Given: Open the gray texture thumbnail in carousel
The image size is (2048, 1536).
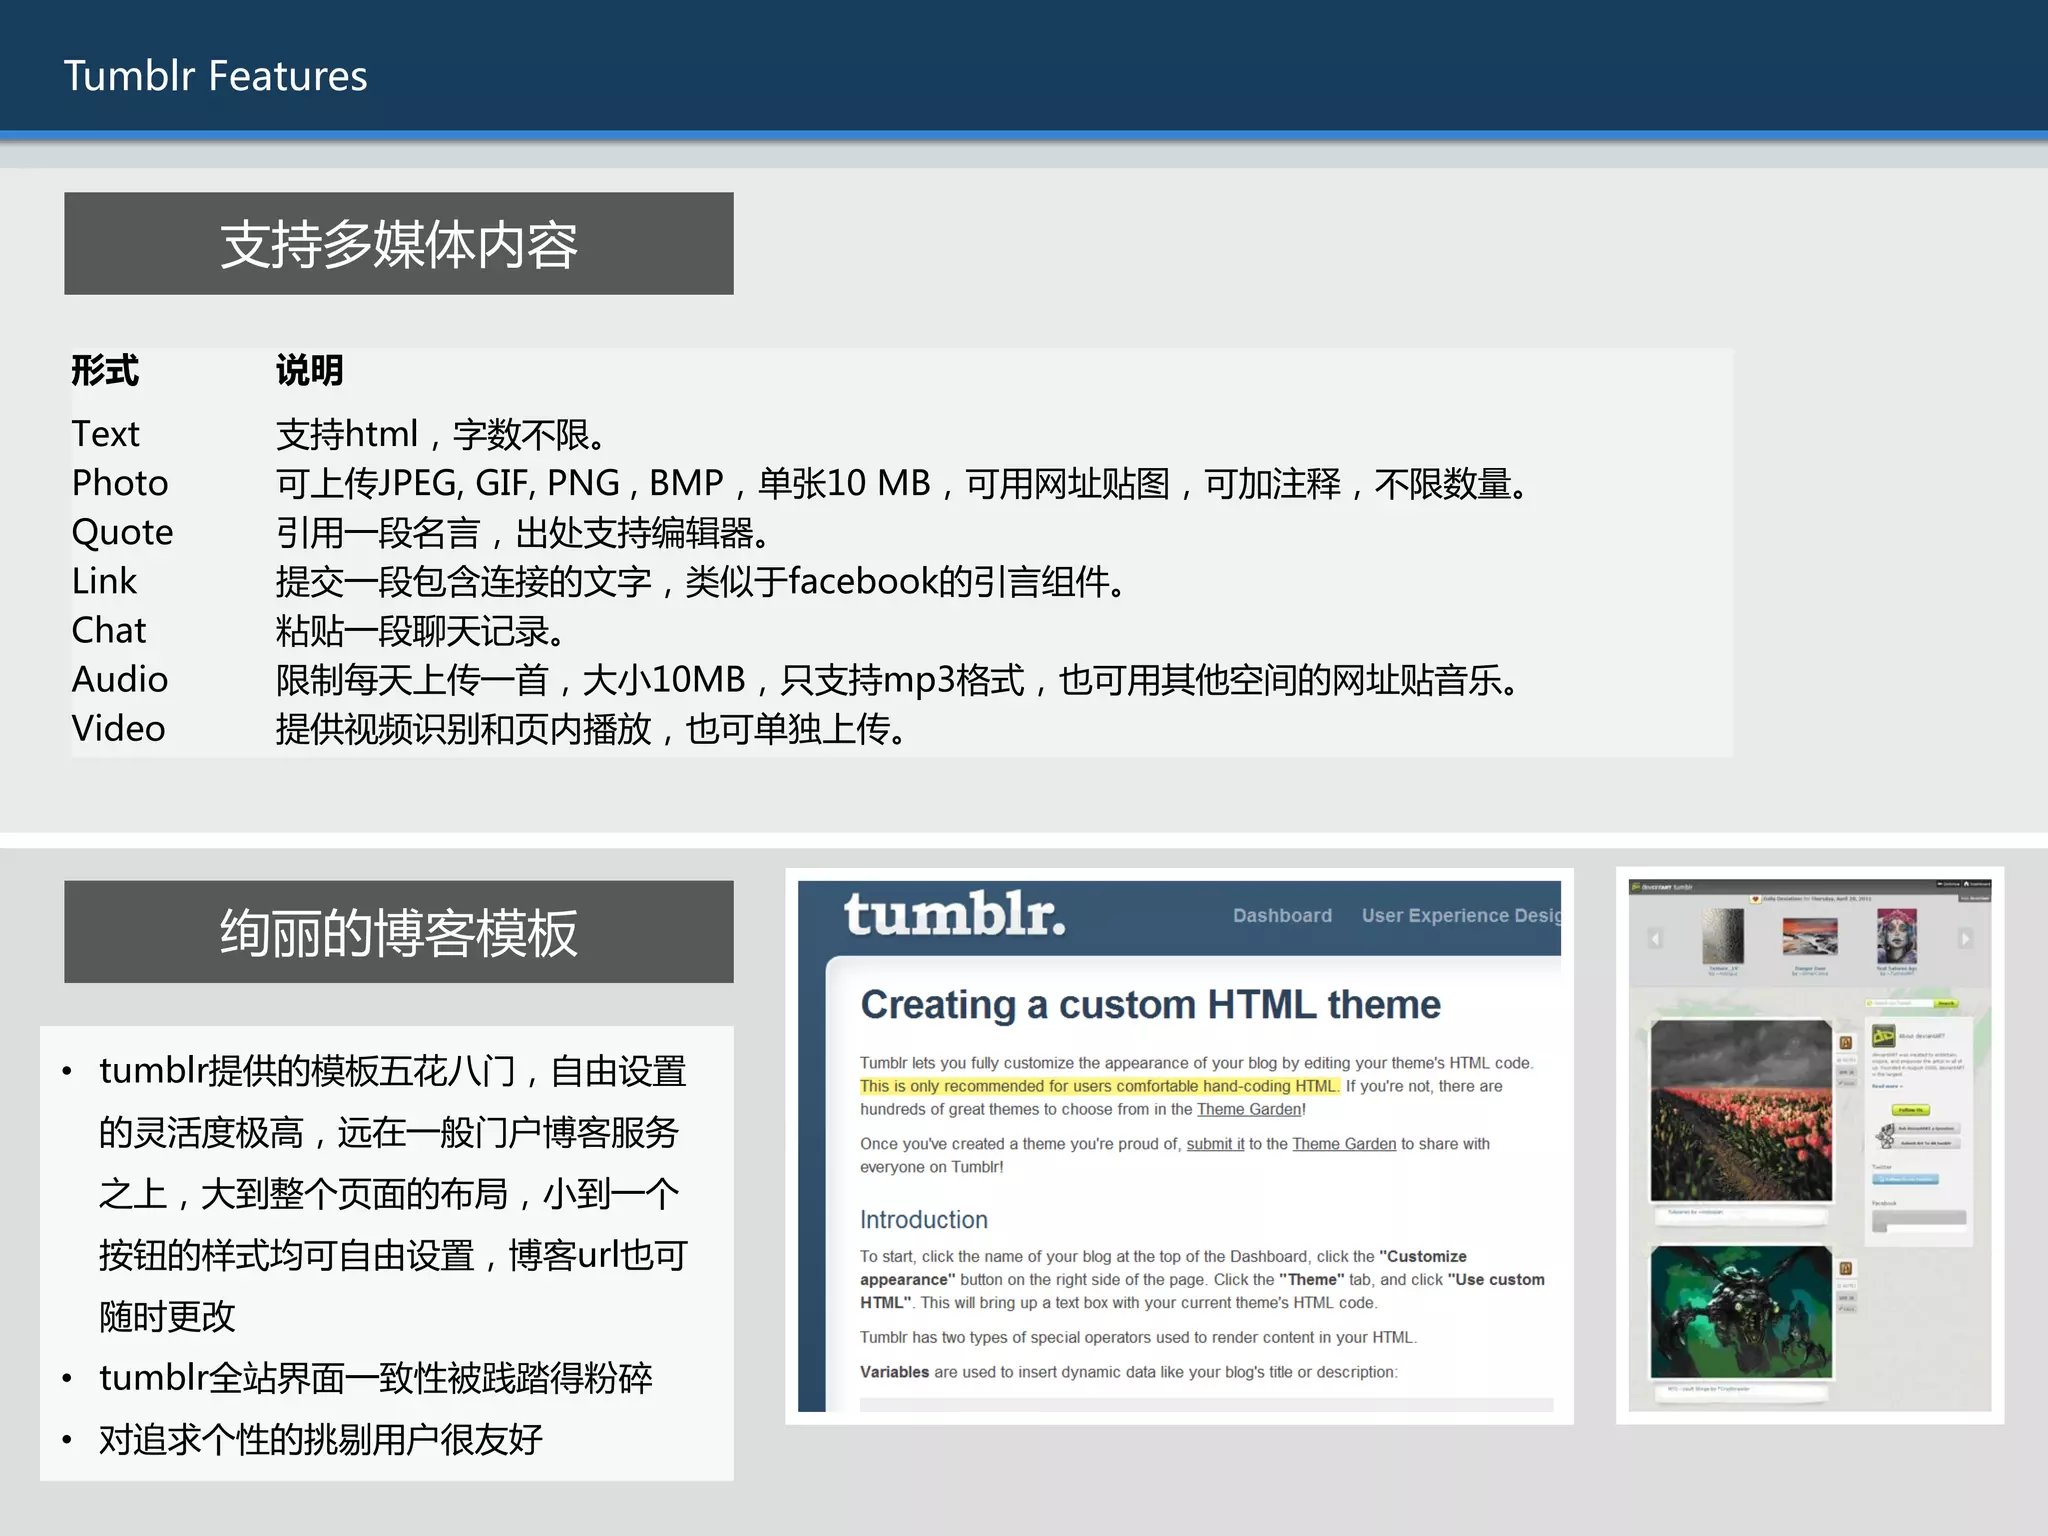Looking at the screenshot, I should (1722, 936).
